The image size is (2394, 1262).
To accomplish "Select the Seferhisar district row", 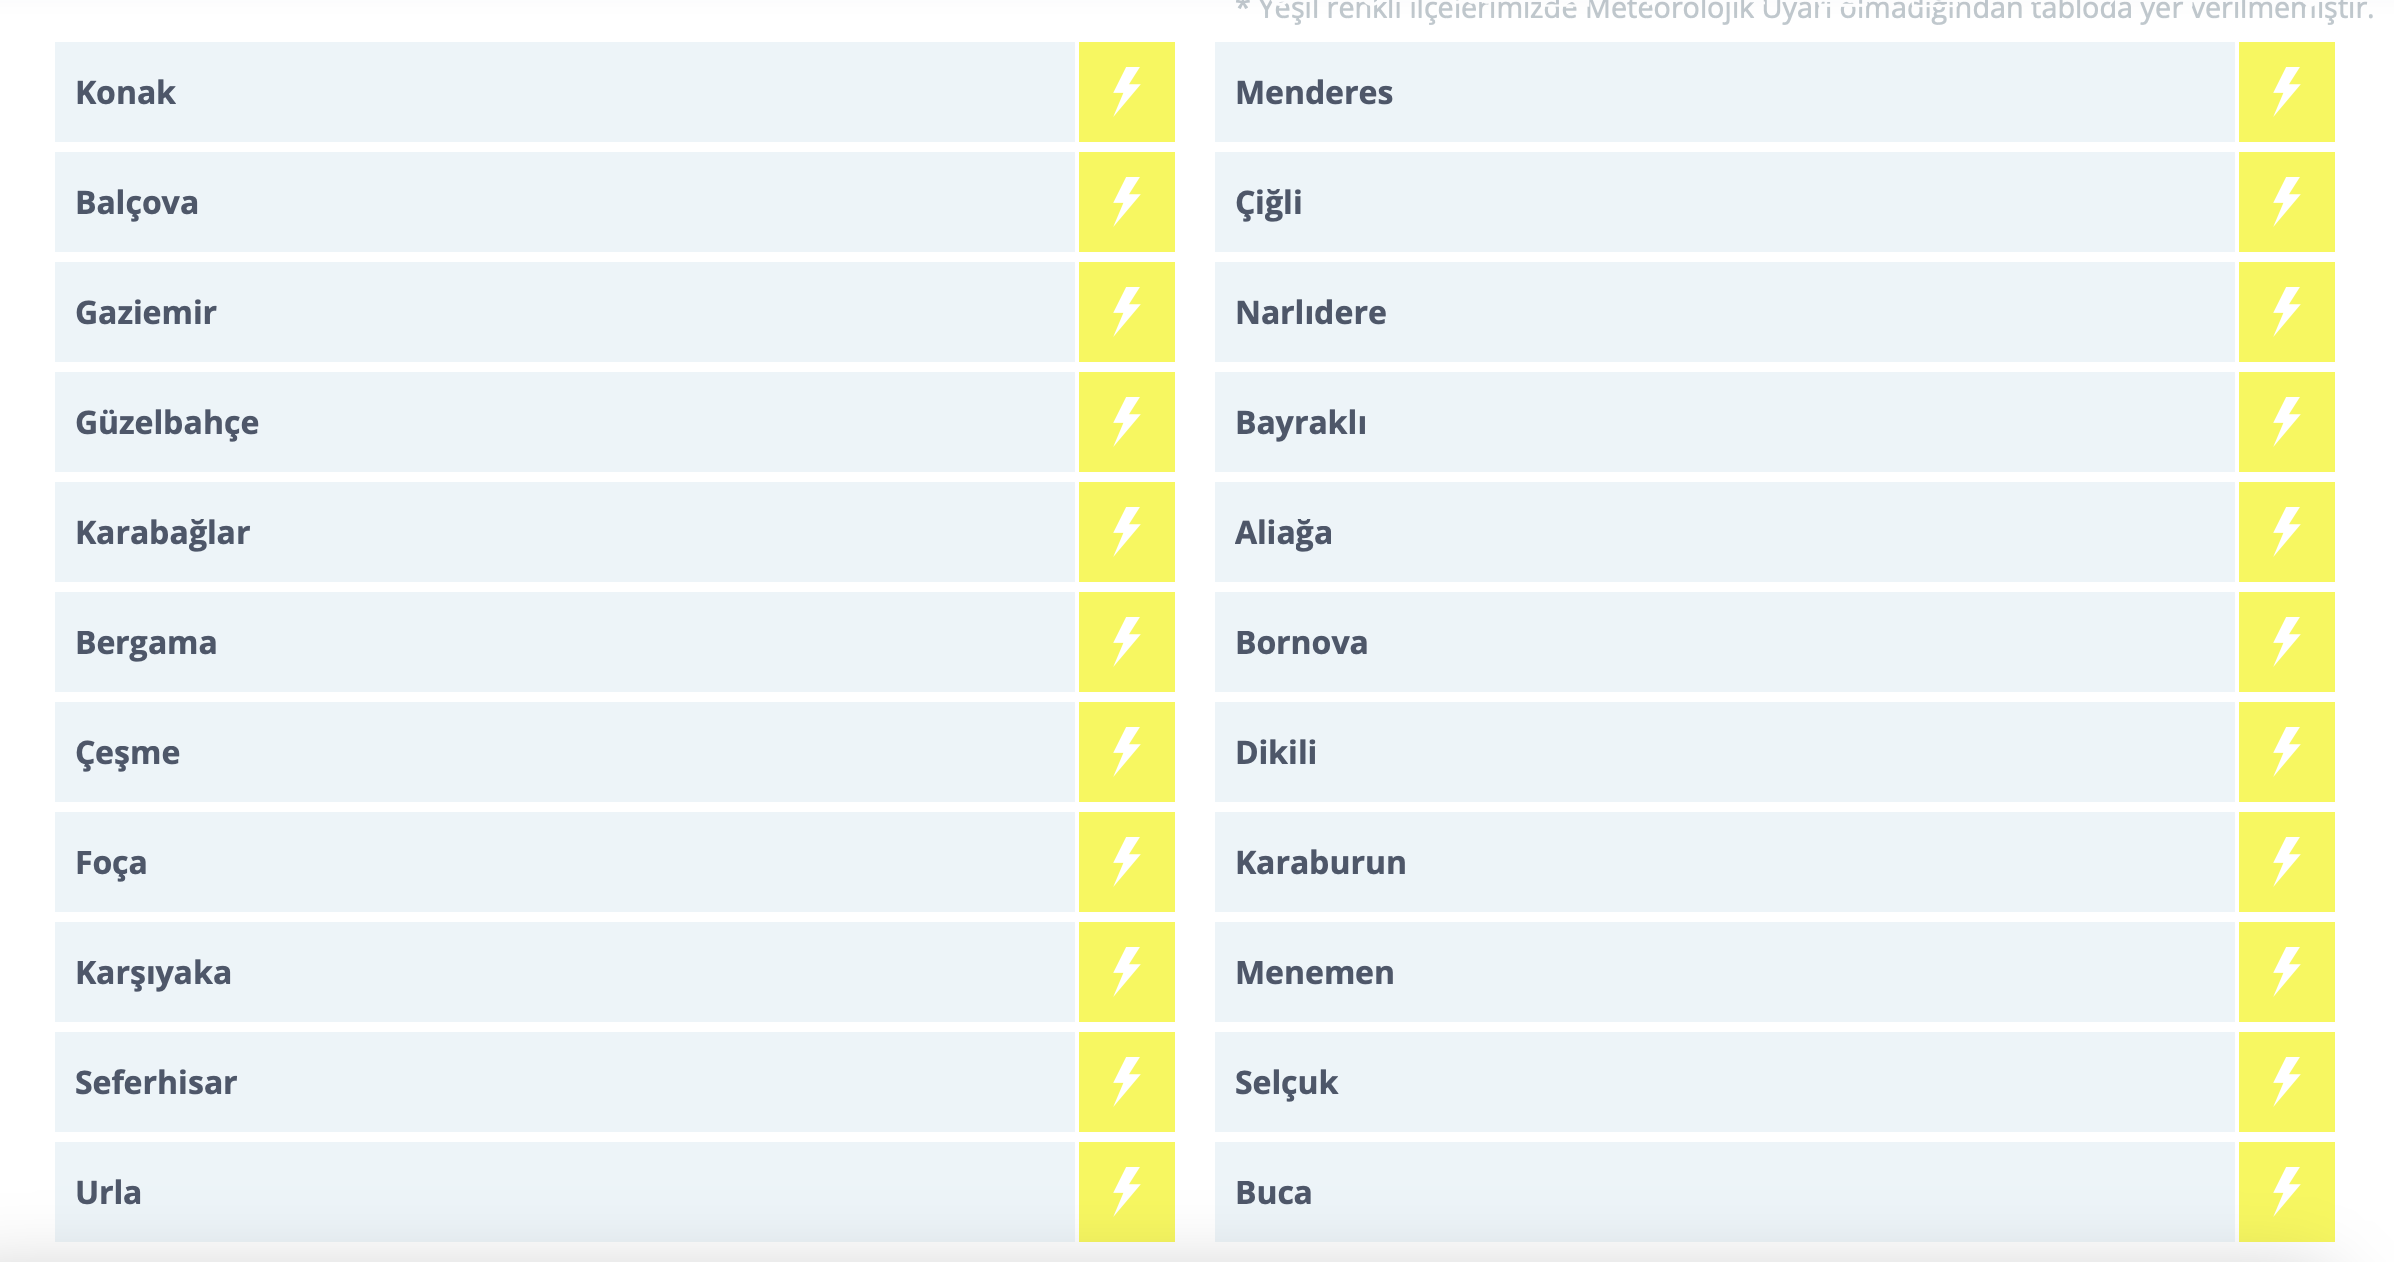I will pyautogui.click(x=156, y=1082).
